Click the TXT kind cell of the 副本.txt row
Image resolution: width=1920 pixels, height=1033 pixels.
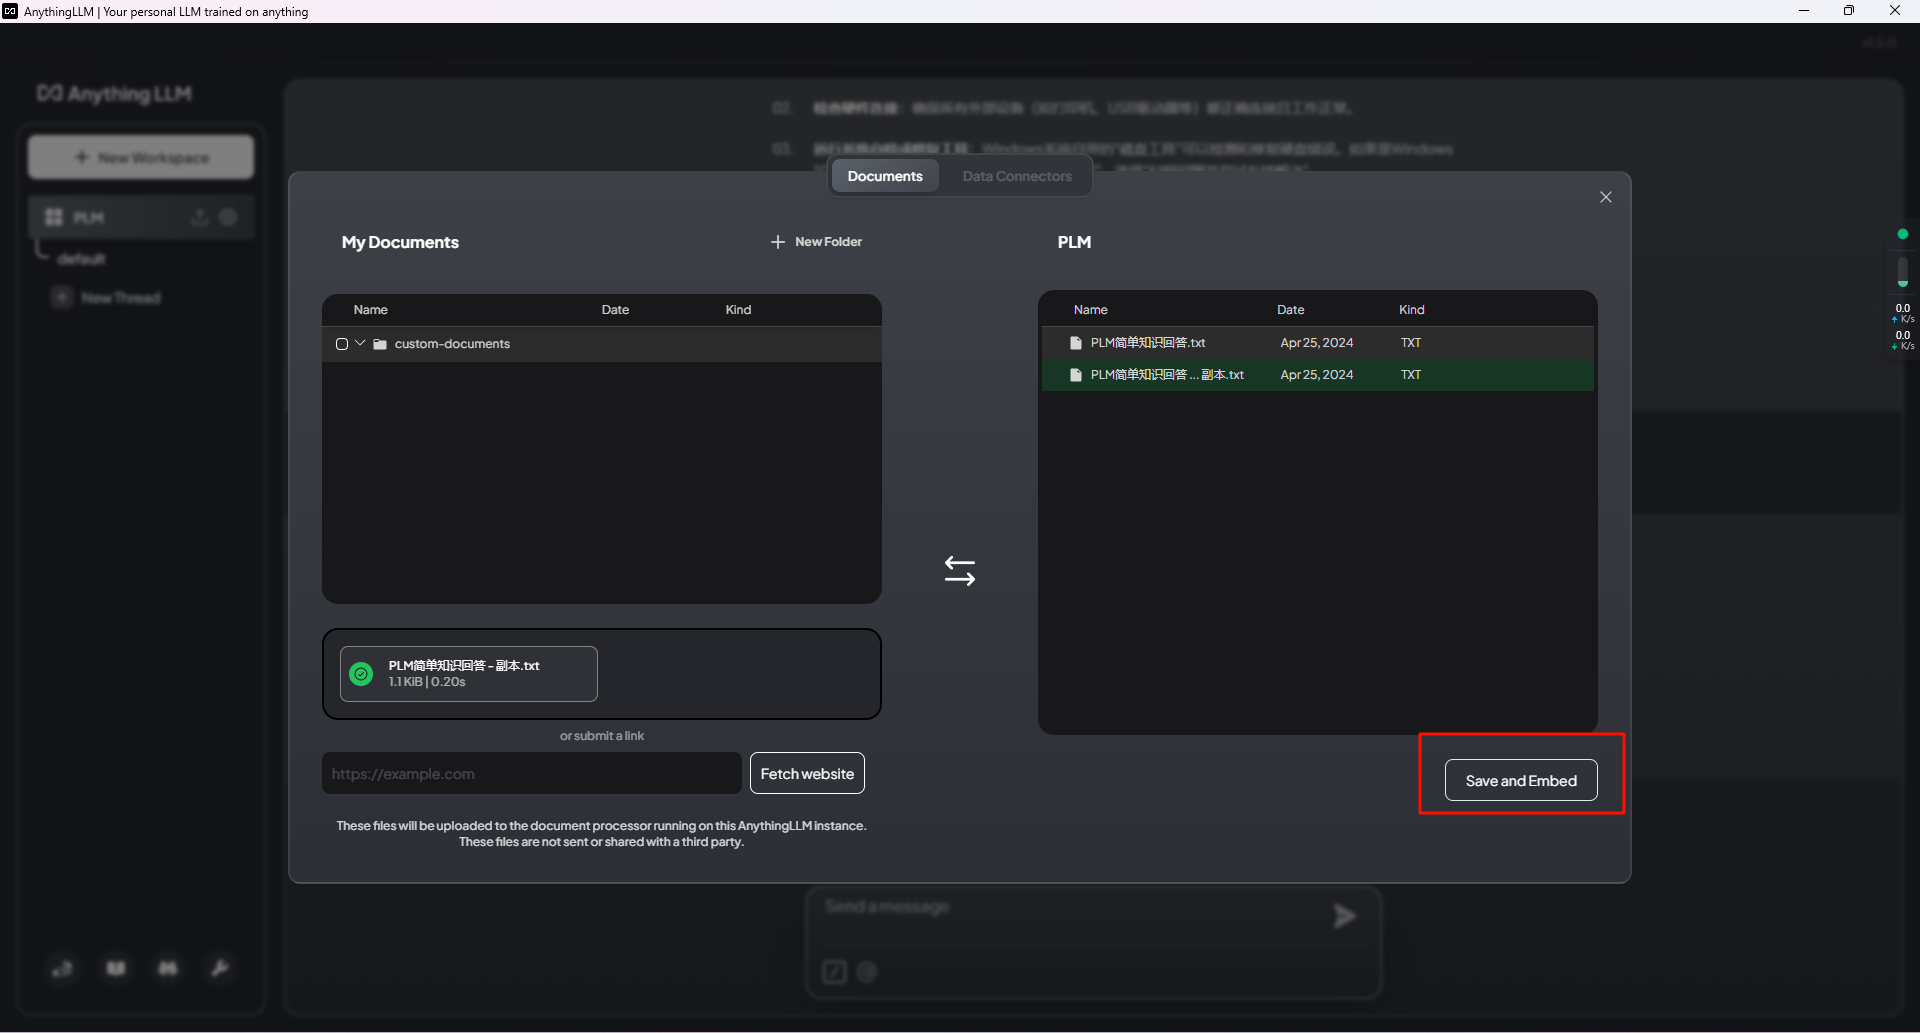(1410, 375)
